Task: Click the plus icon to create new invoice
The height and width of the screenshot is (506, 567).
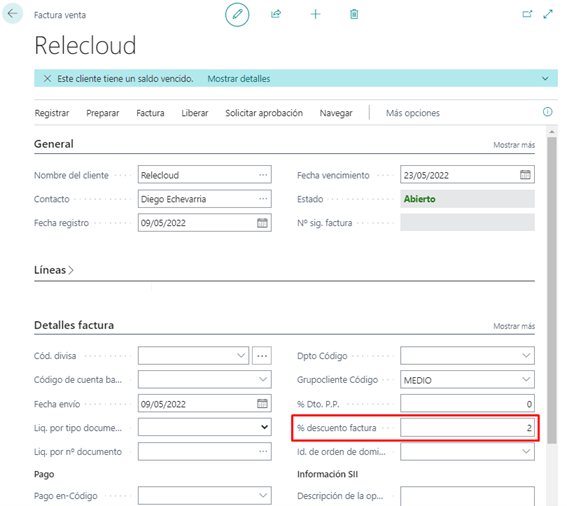Action: click(315, 14)
